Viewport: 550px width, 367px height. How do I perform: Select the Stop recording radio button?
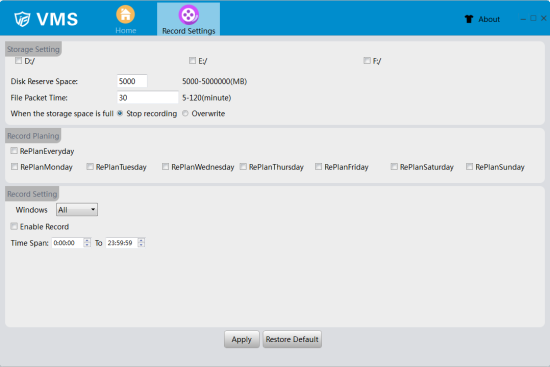pyautogui.click(x=120, y=113)
